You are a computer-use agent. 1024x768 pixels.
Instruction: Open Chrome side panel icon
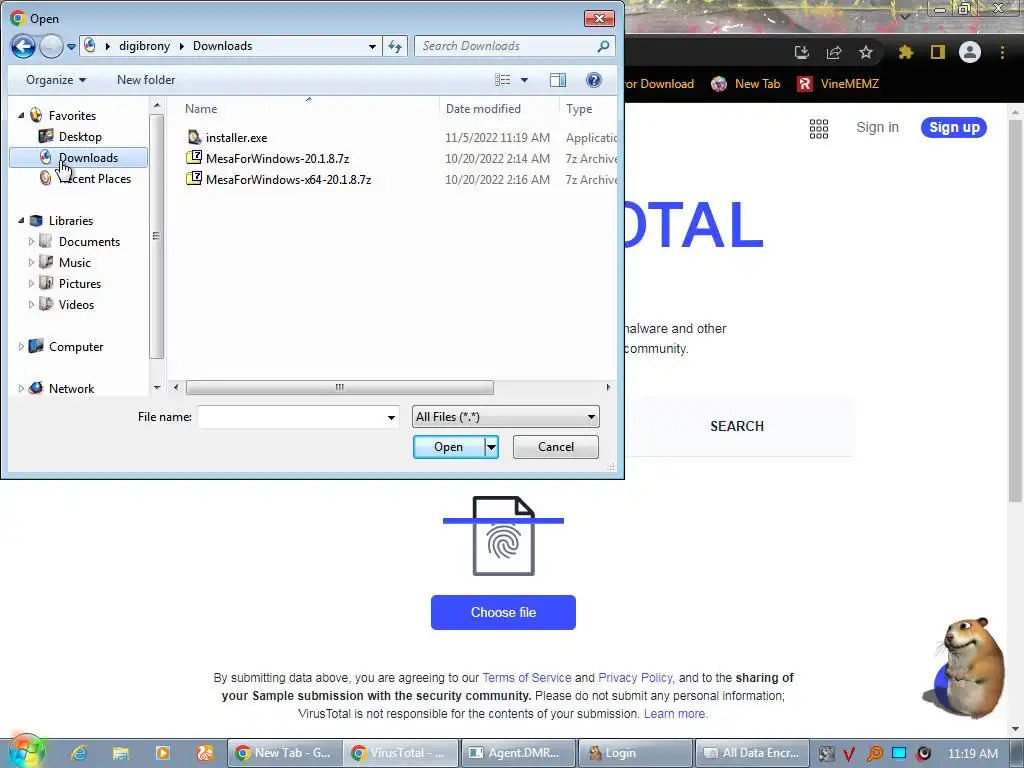[x=938, y=52]
